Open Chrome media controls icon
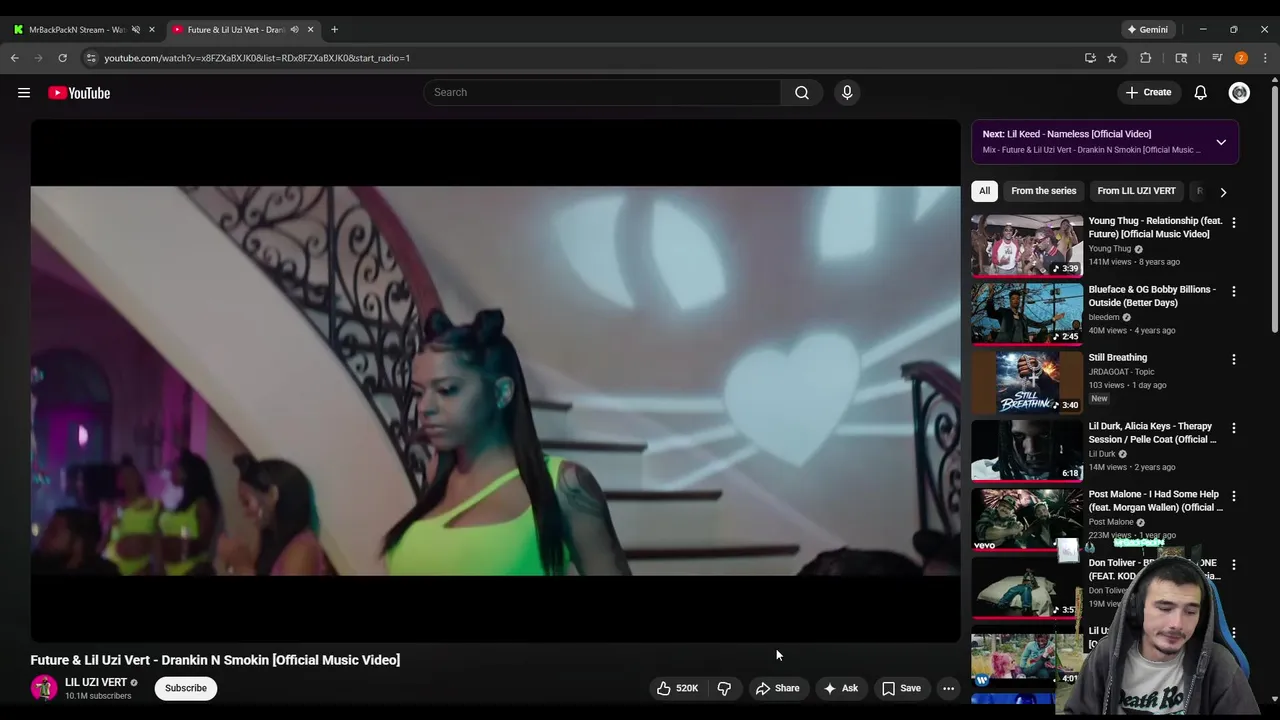The height and width of the screenshot is (720, 1280). pyautogui.click(x=1217, y=58)
